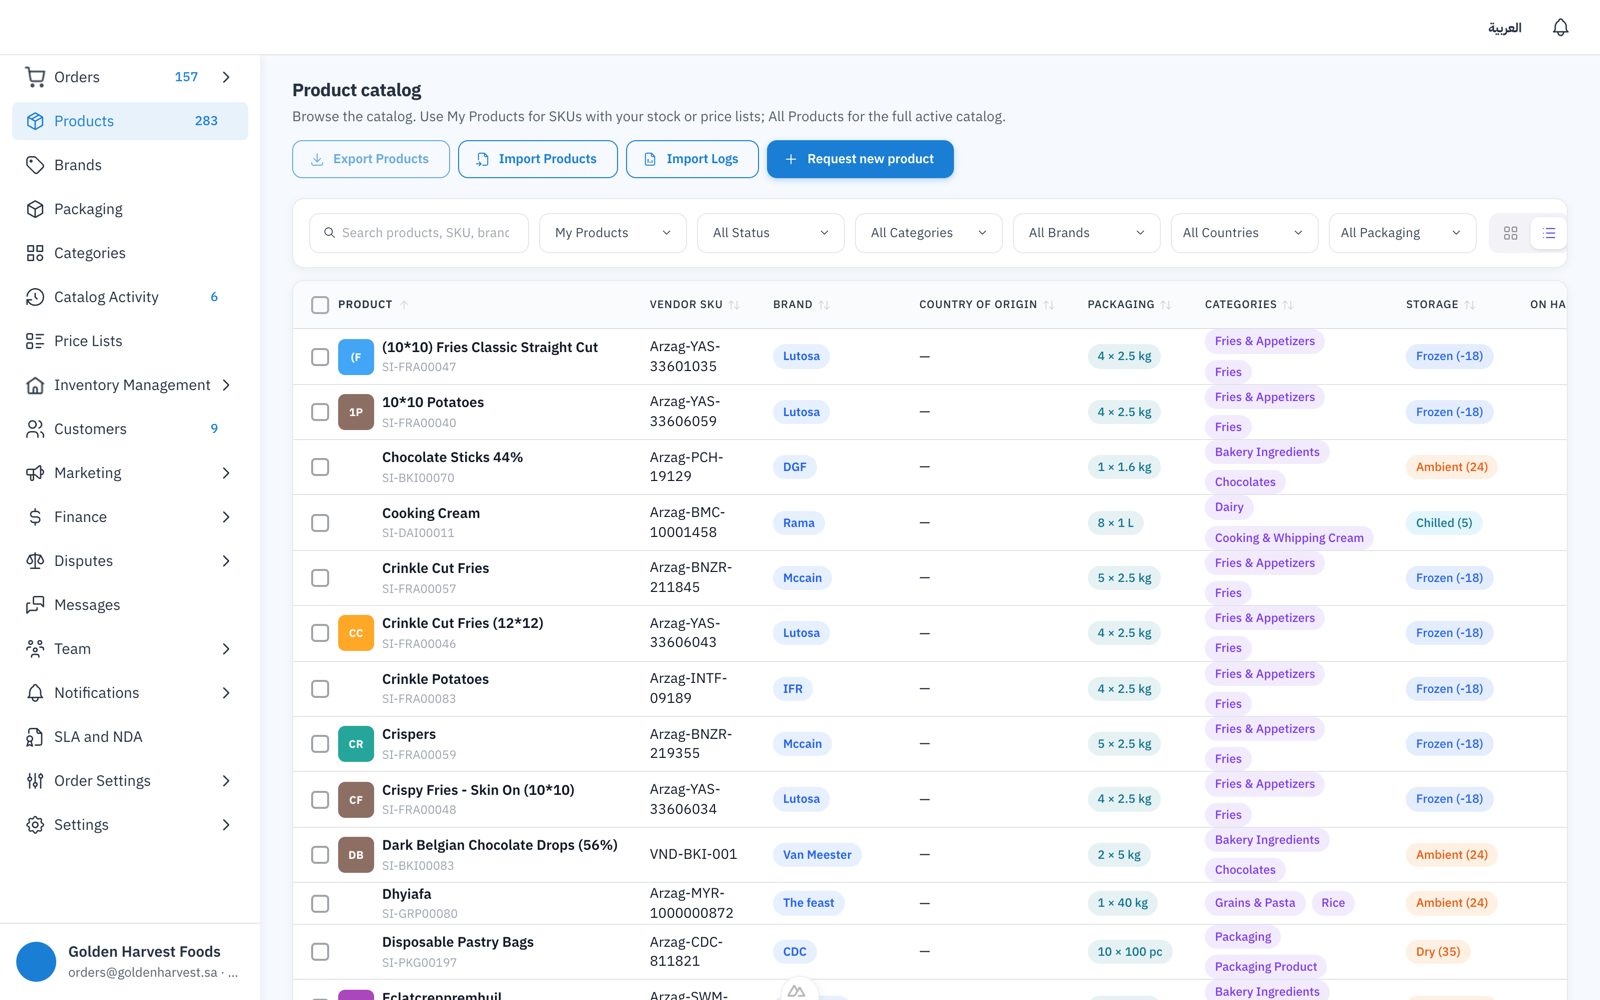Expand the Orders submenu chevron
Viewport: 1600px width, 1000px height.
pos(226,77)
